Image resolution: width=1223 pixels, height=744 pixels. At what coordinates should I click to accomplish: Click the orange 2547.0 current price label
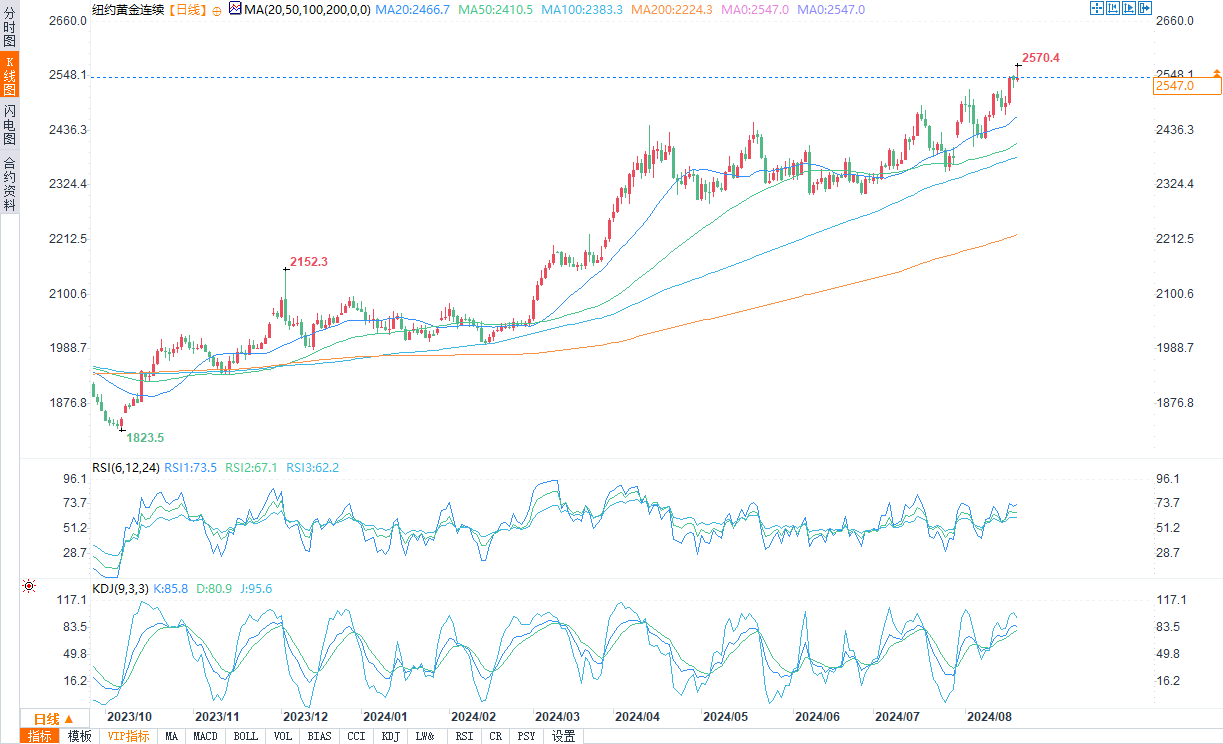click(x=1186, y=87)
